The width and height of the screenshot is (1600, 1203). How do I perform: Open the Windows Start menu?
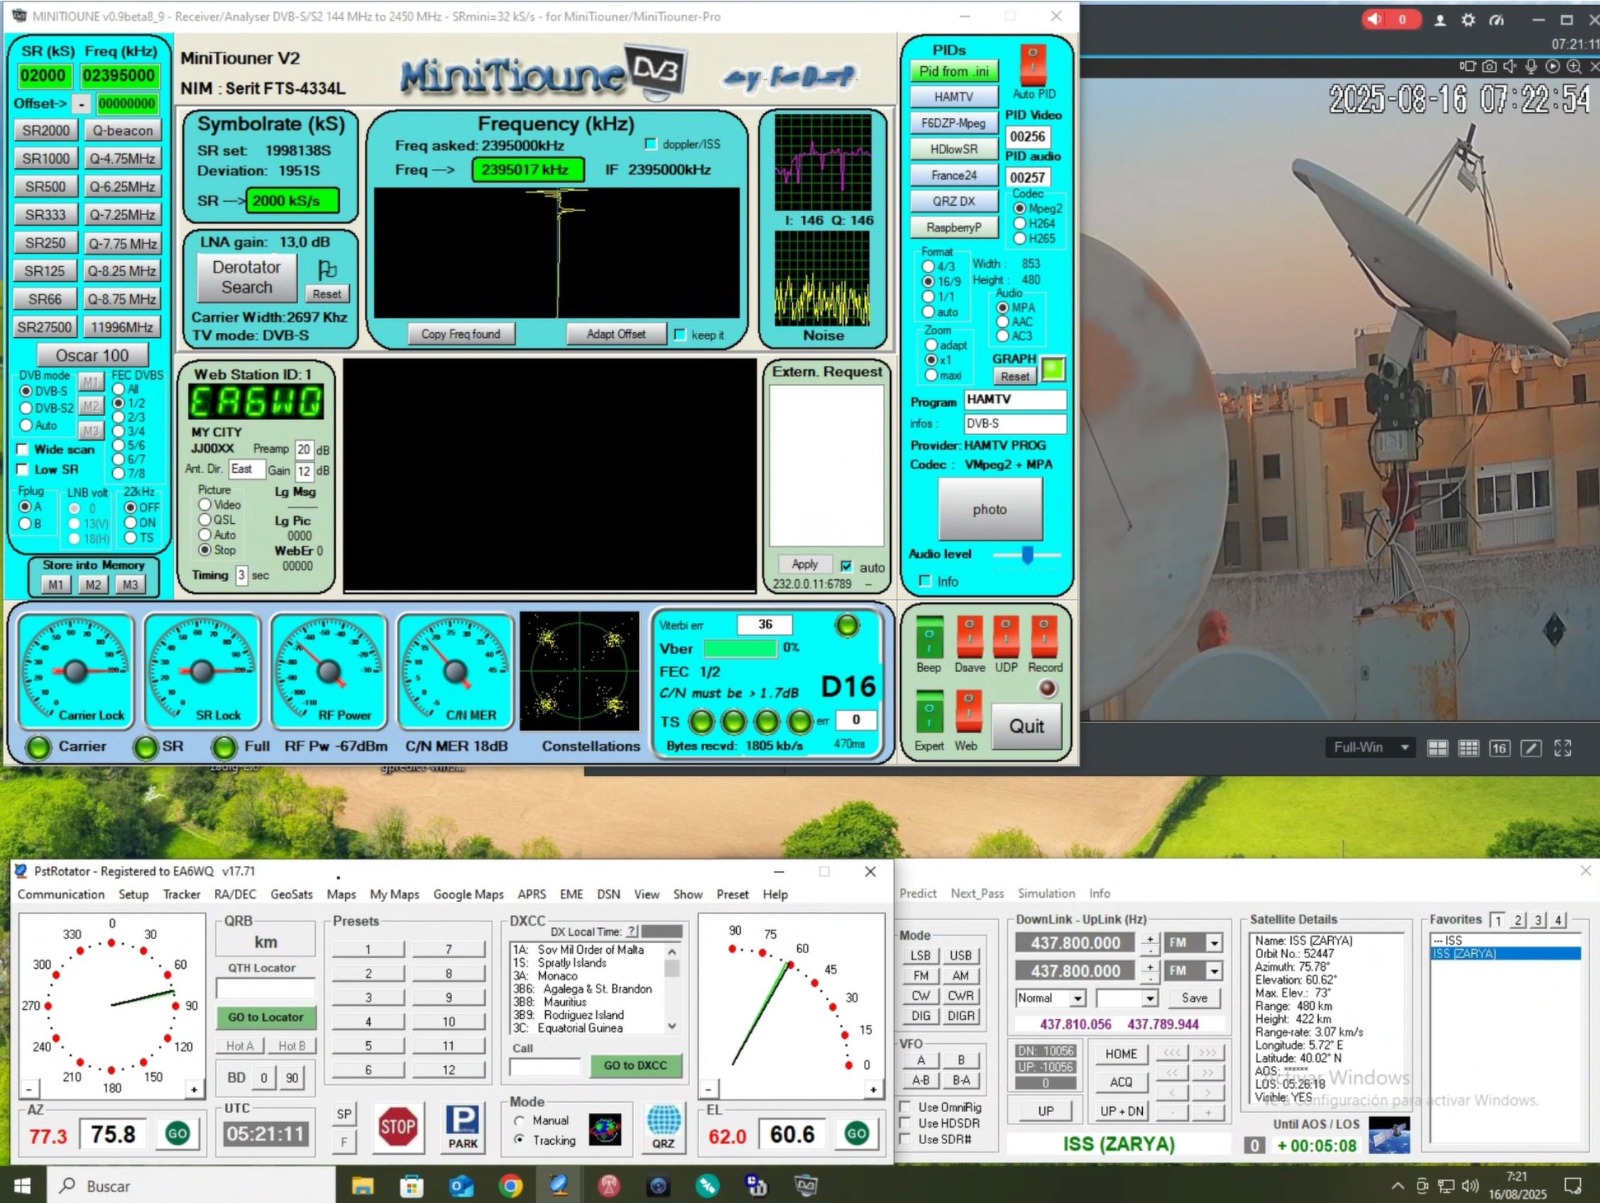point(22,1186)
